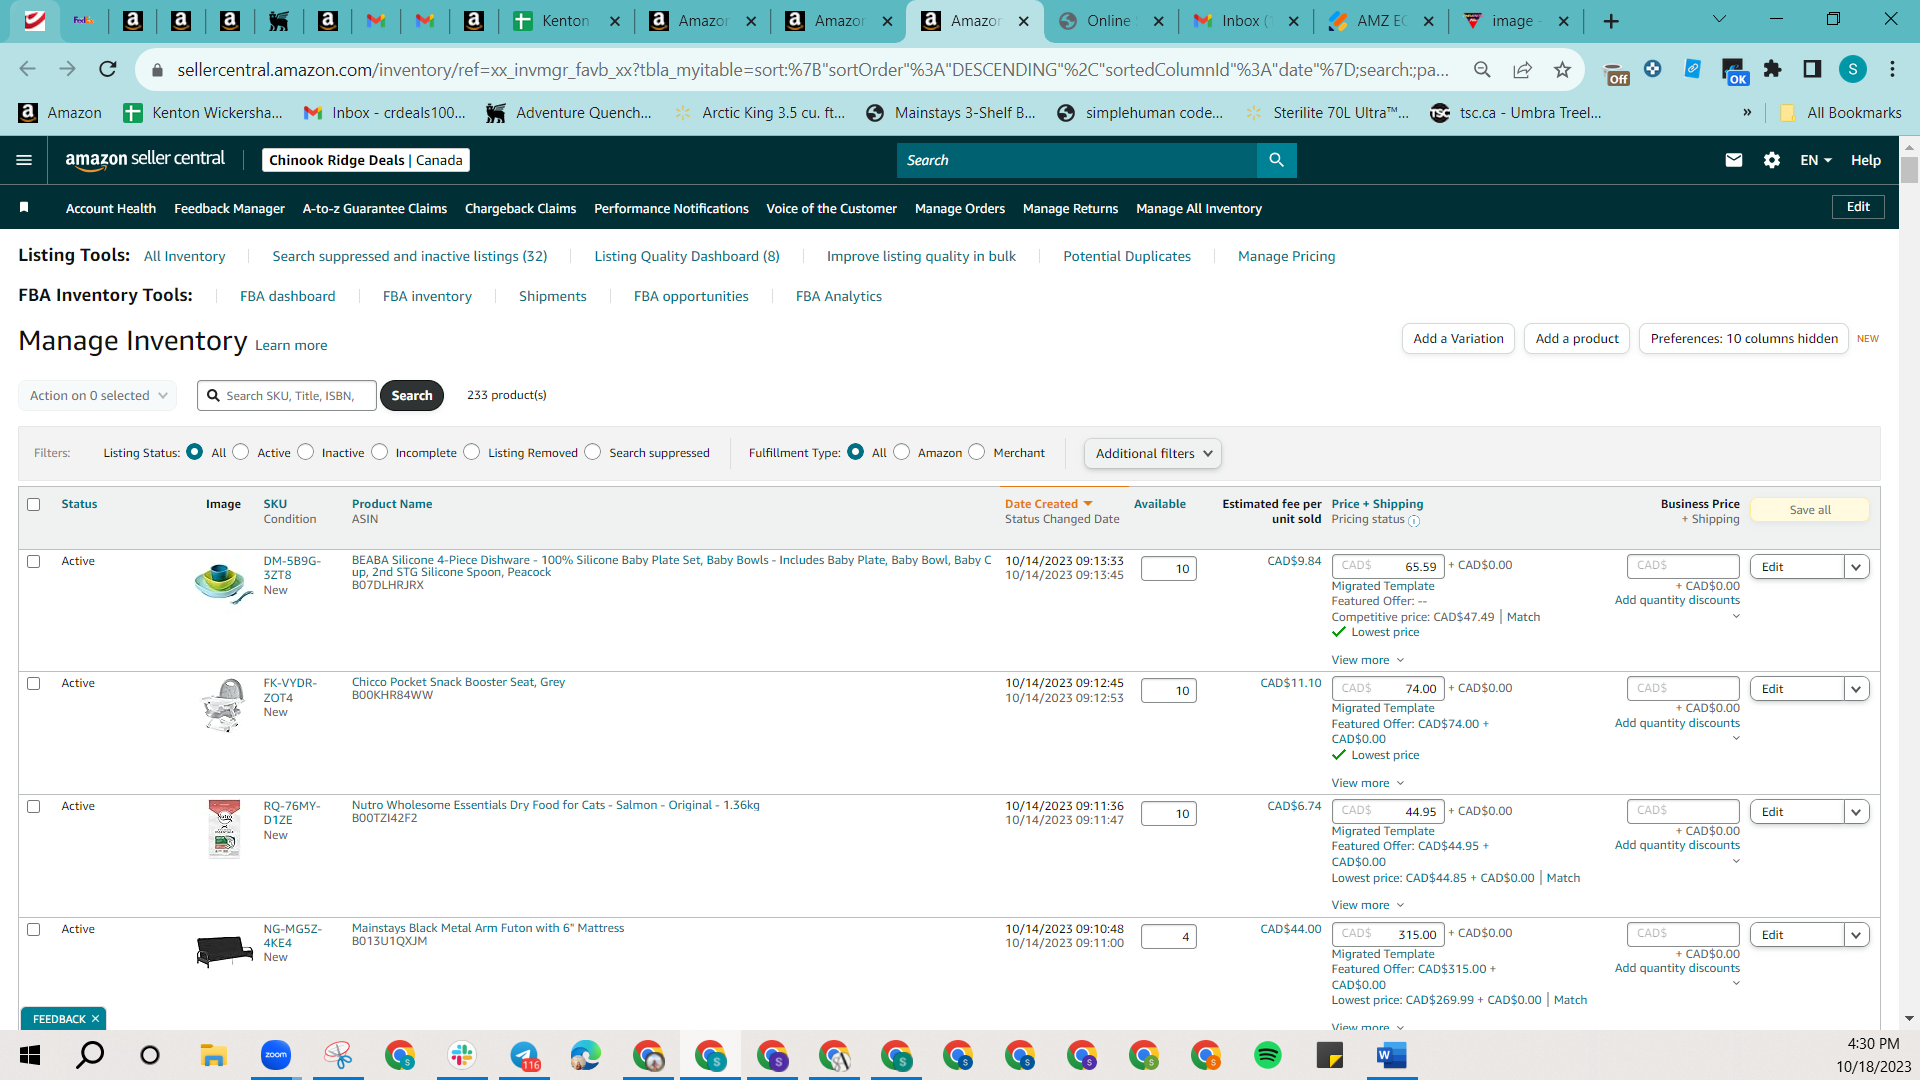Open Account Health in the favorites bar
Viewport: 1920px width, 1080px height.
[x=111, y=208]
